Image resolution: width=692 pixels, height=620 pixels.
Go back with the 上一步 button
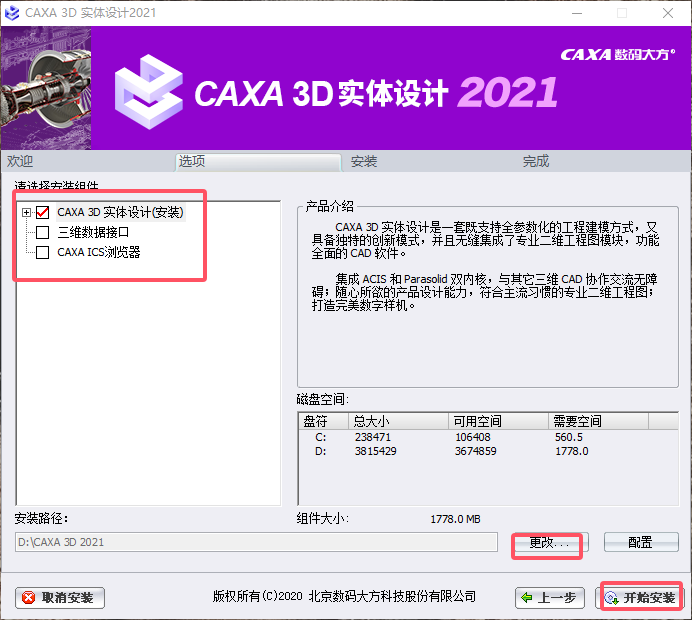tap(550, 598)
